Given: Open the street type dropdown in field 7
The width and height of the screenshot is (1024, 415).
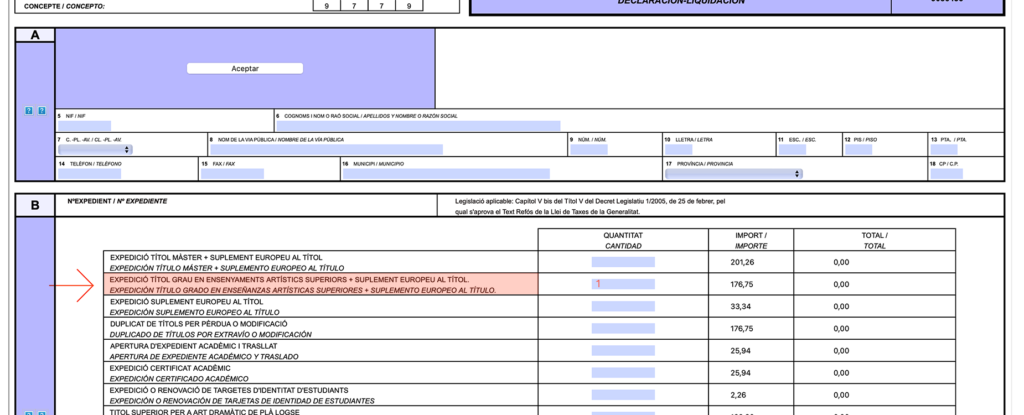Looking at the screenshot, I should click(95, 150).
